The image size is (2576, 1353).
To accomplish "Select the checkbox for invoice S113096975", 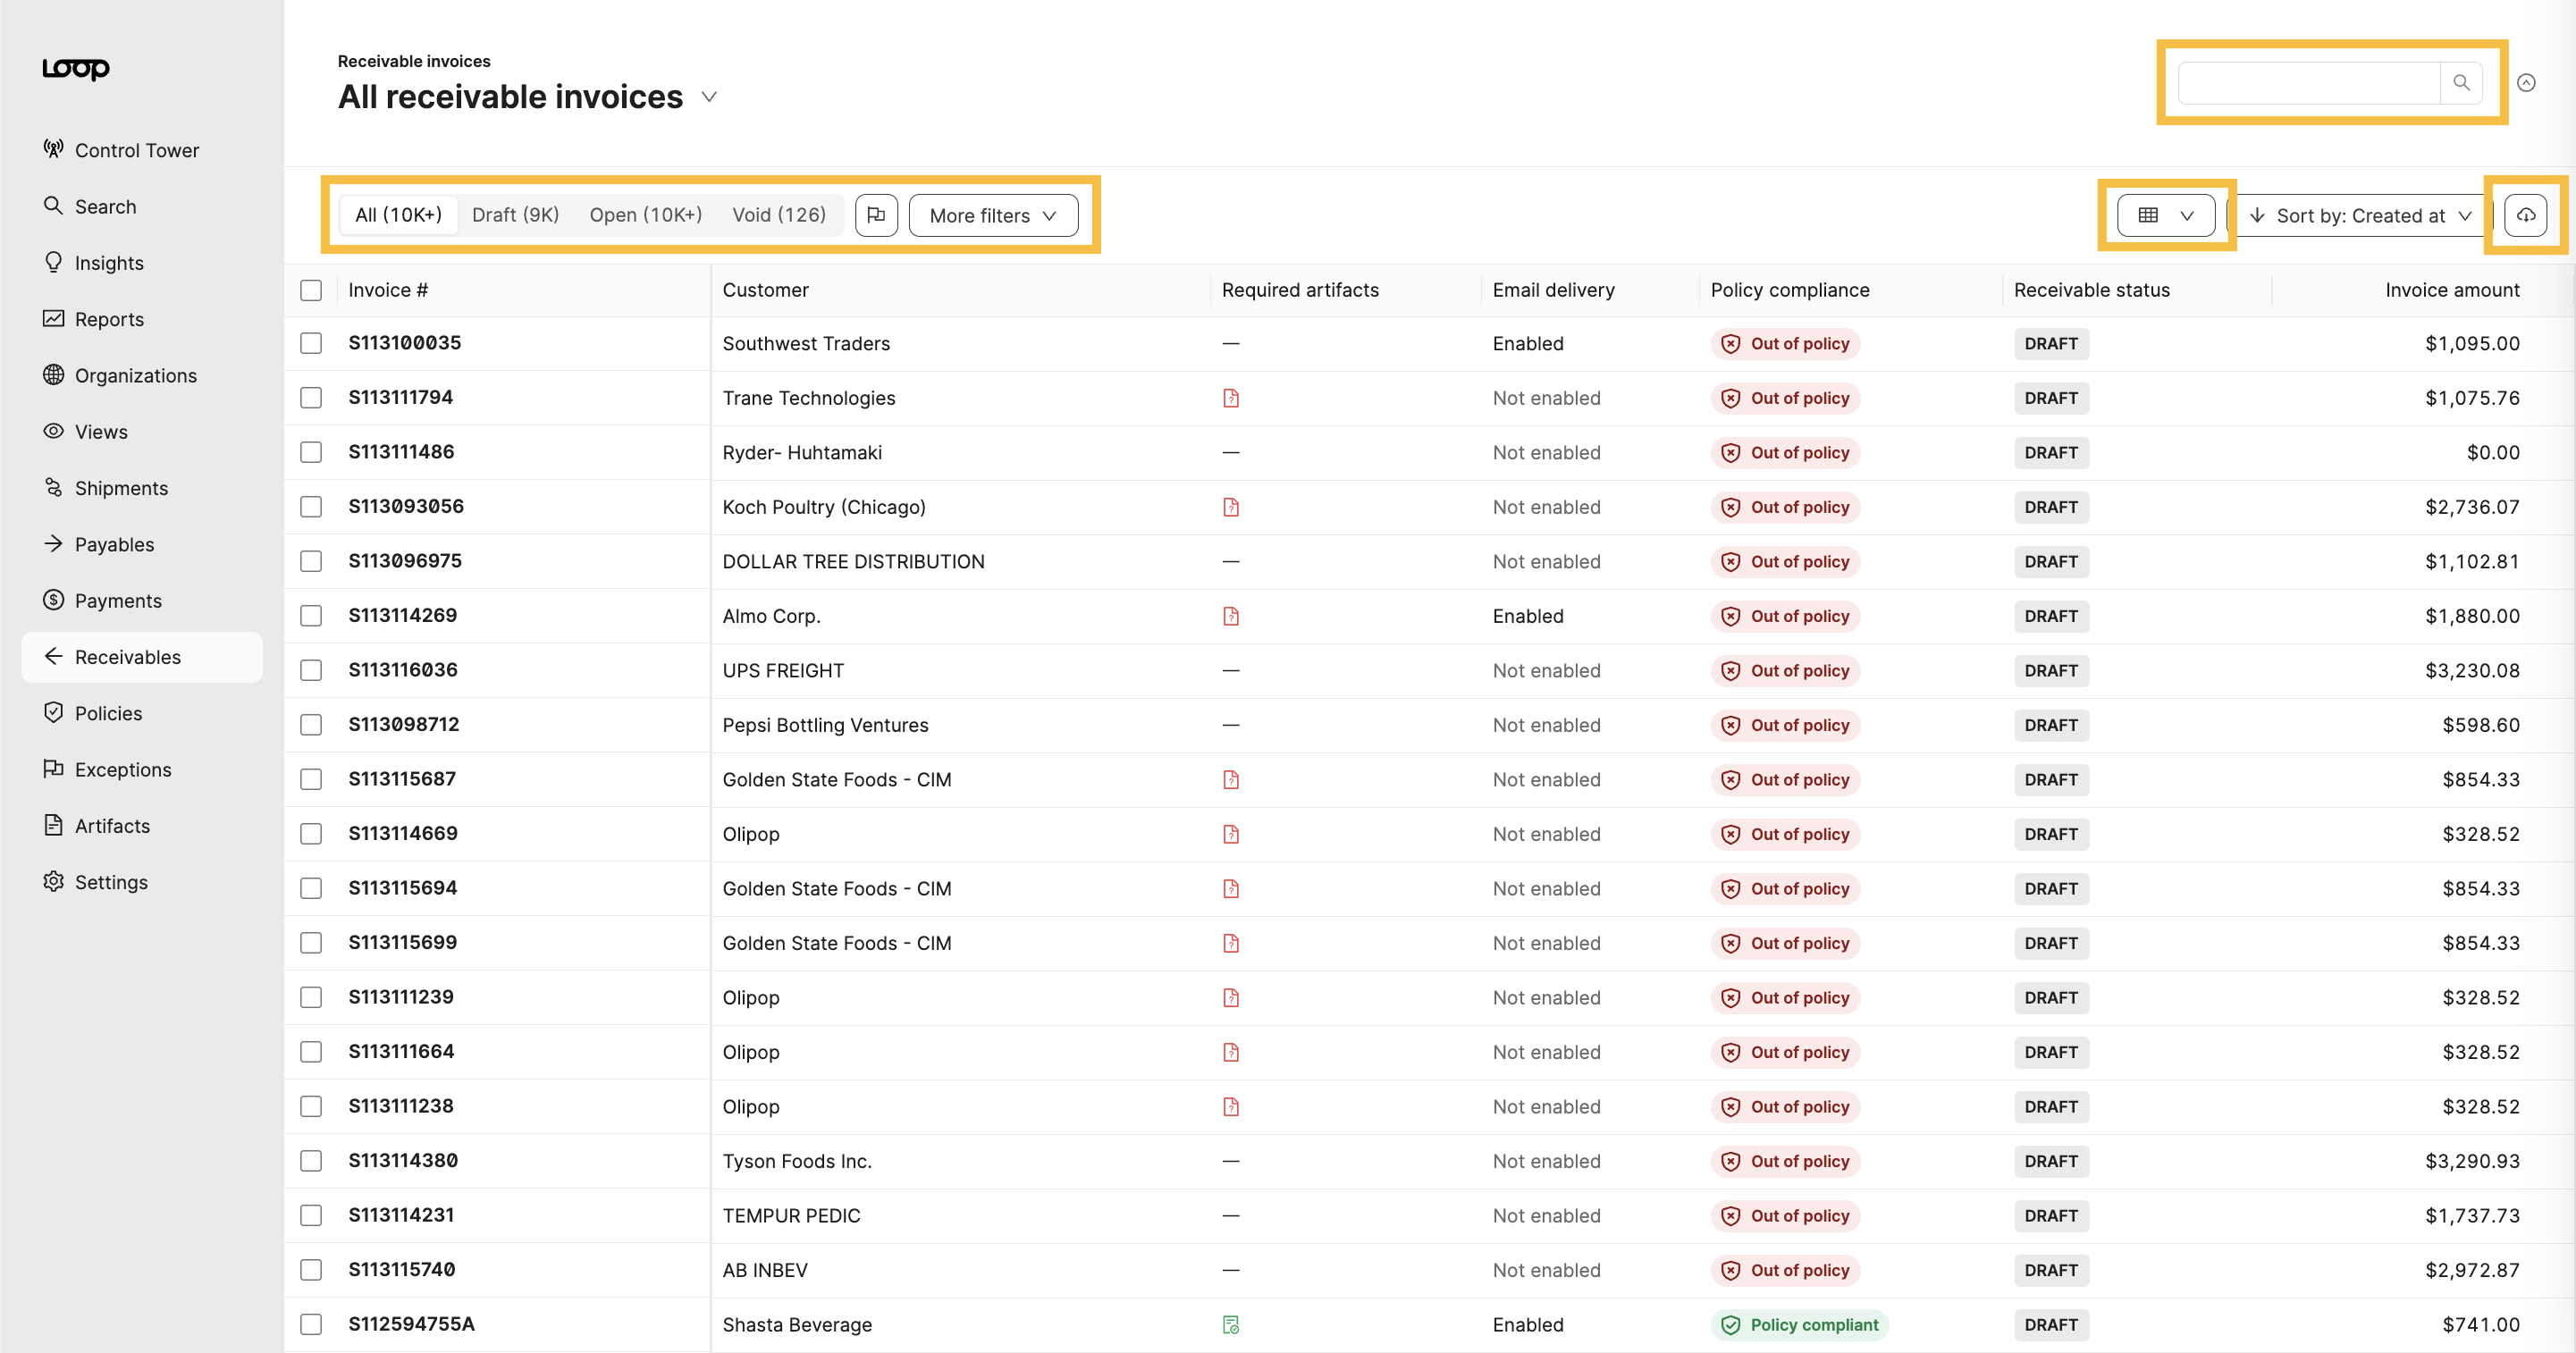I will pyautogui.click(x=311, y=561).
